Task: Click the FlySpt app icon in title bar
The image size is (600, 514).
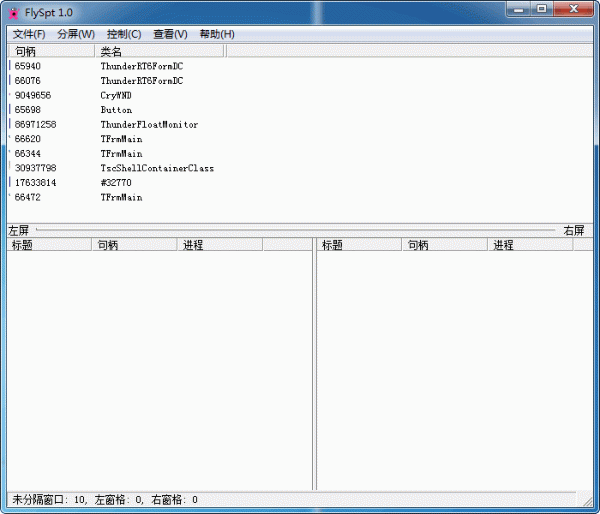Action: click(14, 11)
